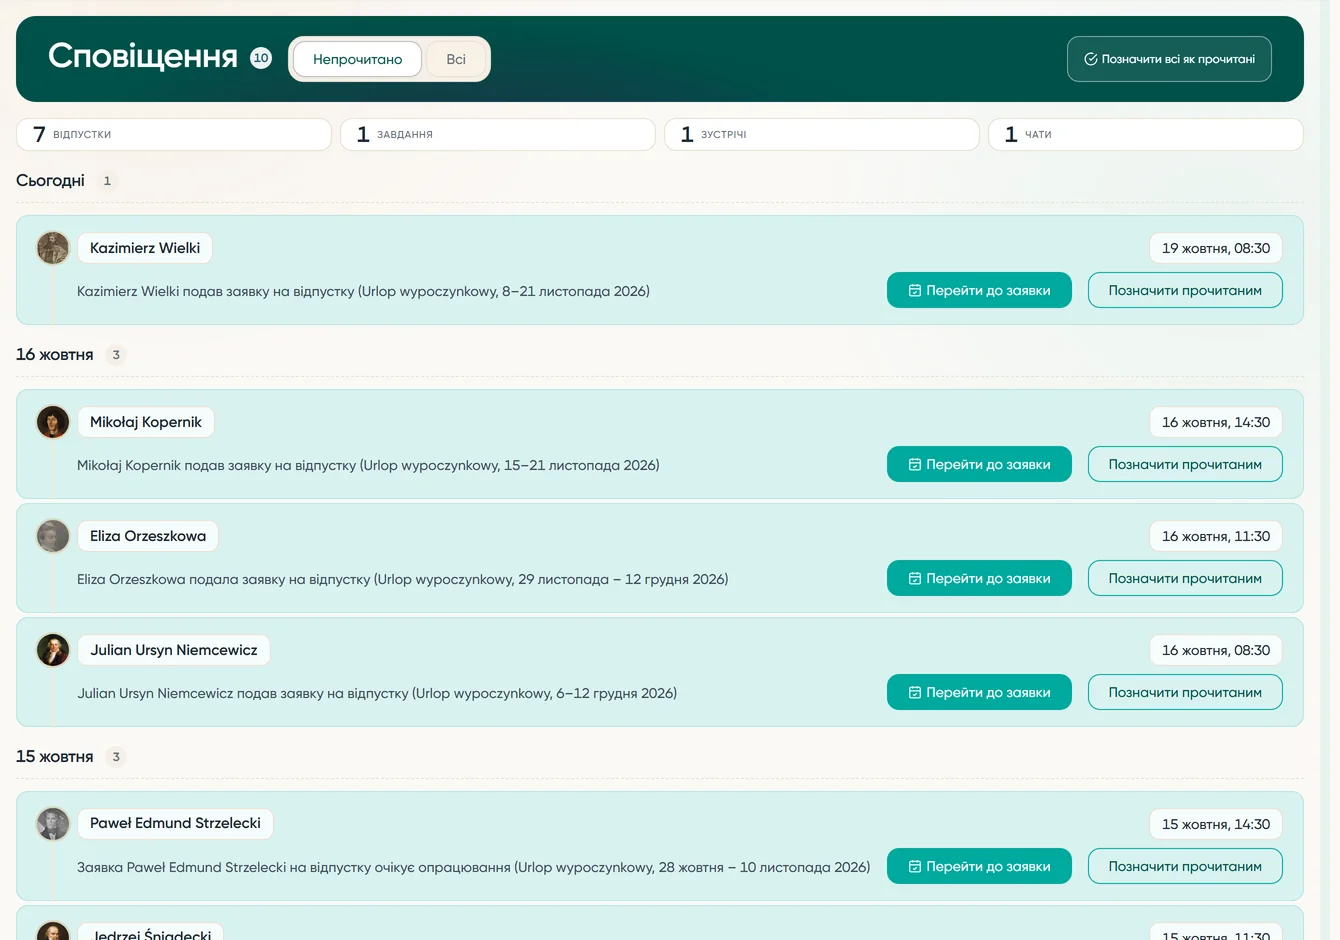
Task: Open Julian Ursyn Niemcewicz's avatar
Action: [x=53, y=650]
